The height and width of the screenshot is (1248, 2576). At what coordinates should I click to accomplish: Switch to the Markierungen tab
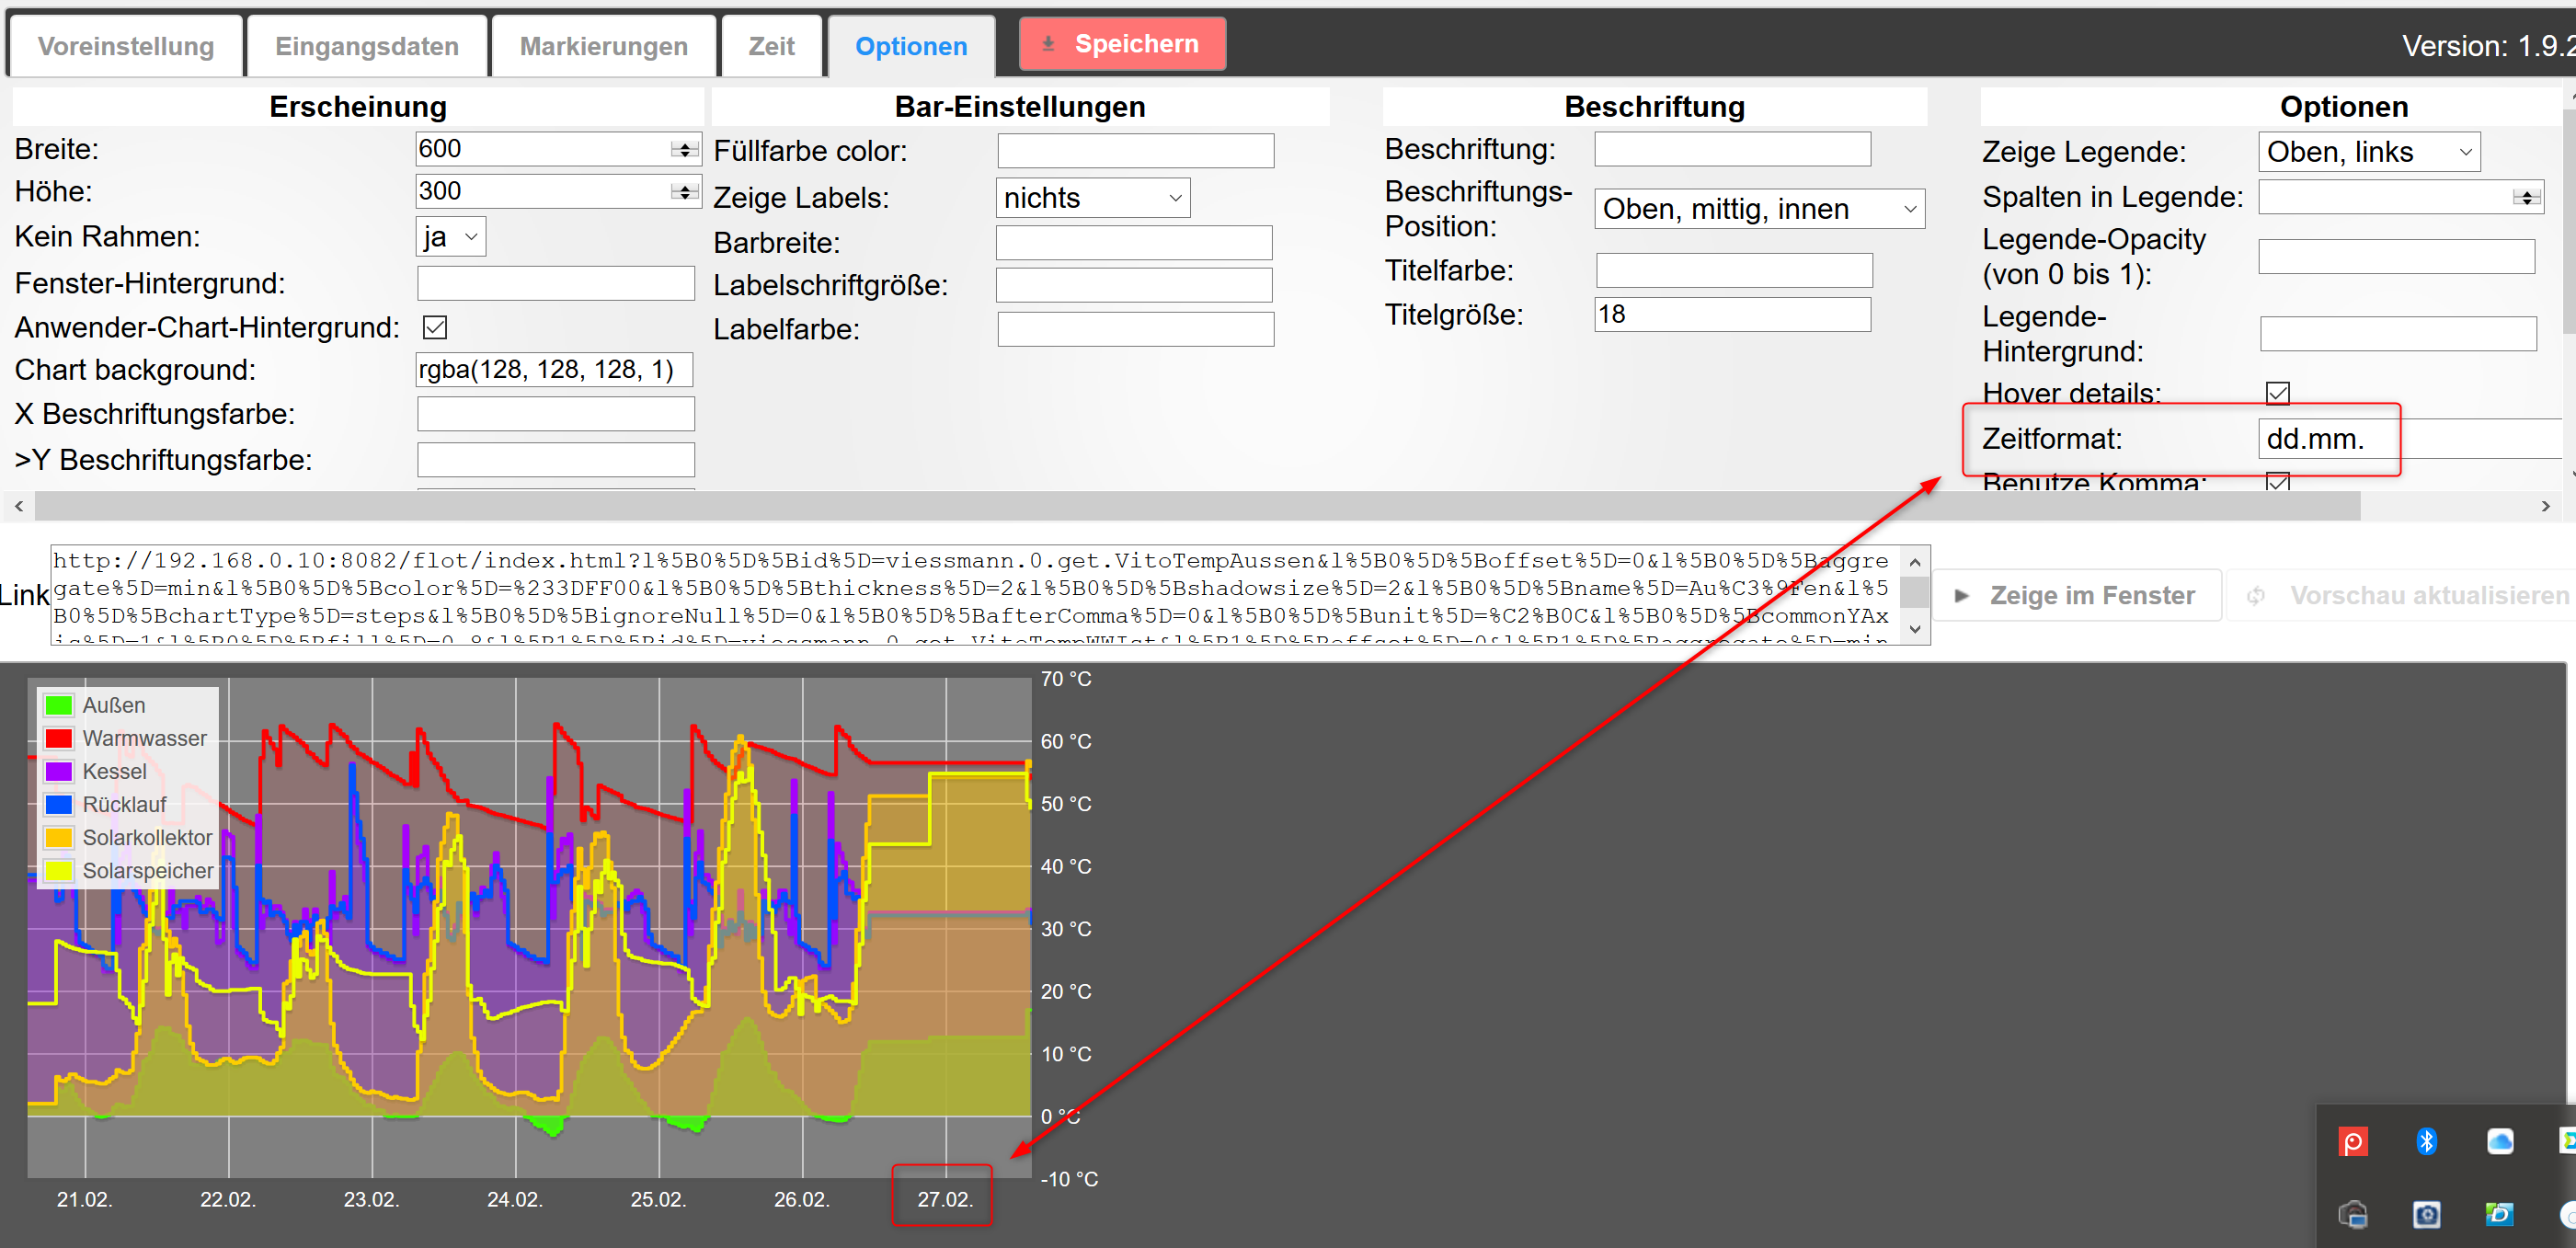point(603,46)
